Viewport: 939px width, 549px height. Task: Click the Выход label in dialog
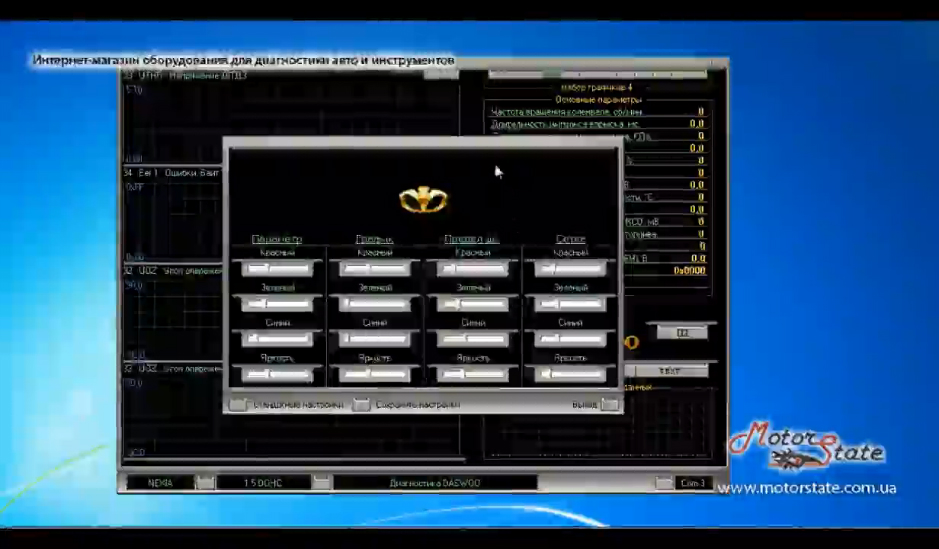tap(584, 405)
